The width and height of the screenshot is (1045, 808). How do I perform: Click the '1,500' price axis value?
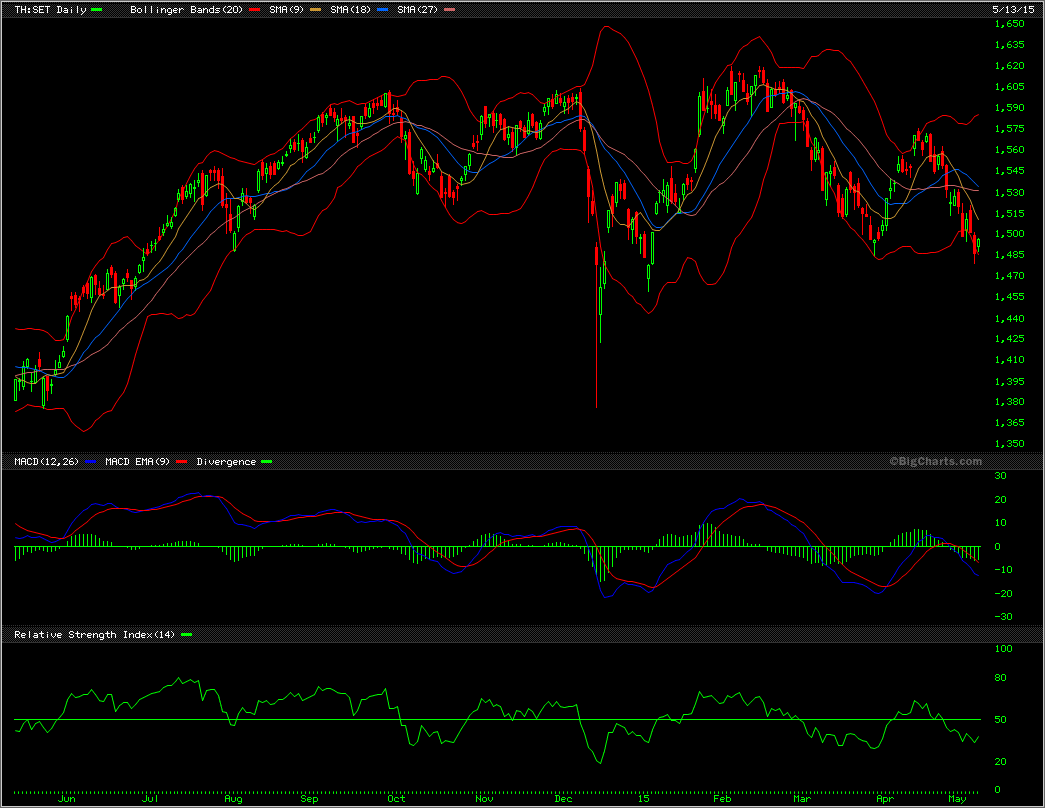[x=1009, y=233]
